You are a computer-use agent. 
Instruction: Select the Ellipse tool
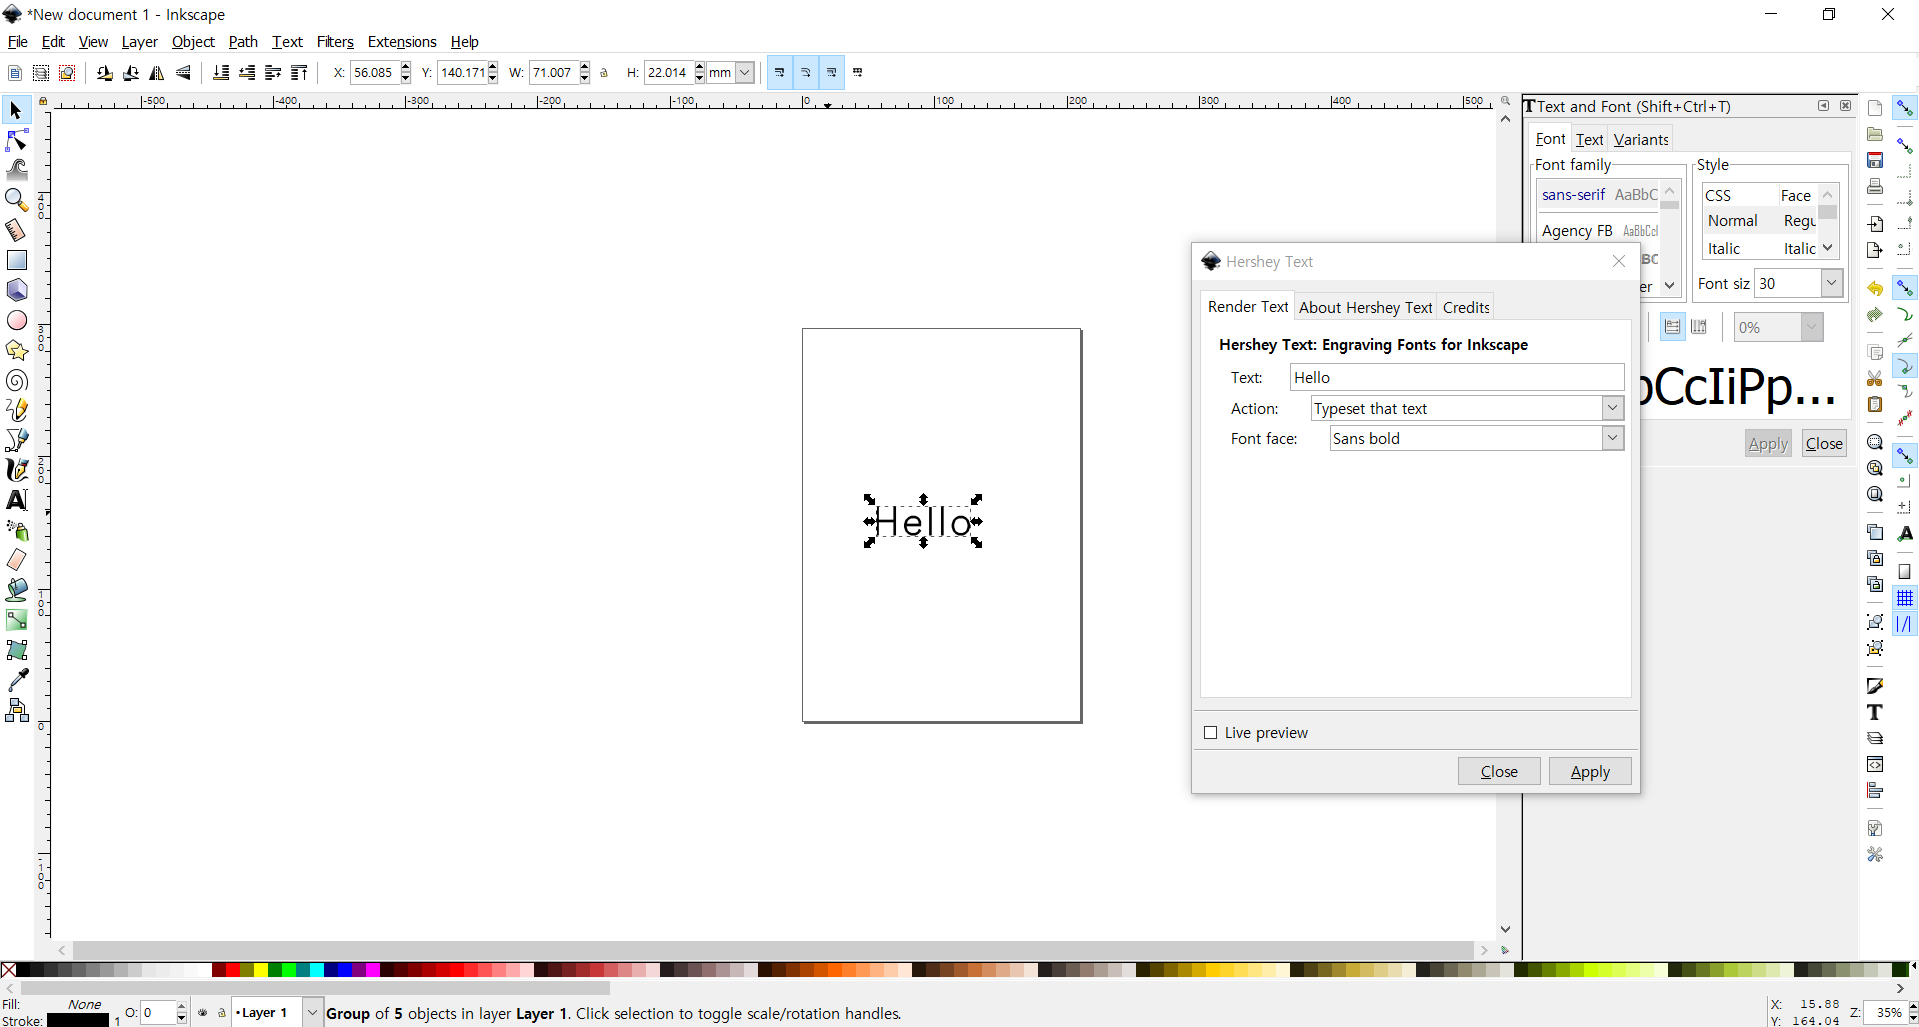click(x=16, y=320)
